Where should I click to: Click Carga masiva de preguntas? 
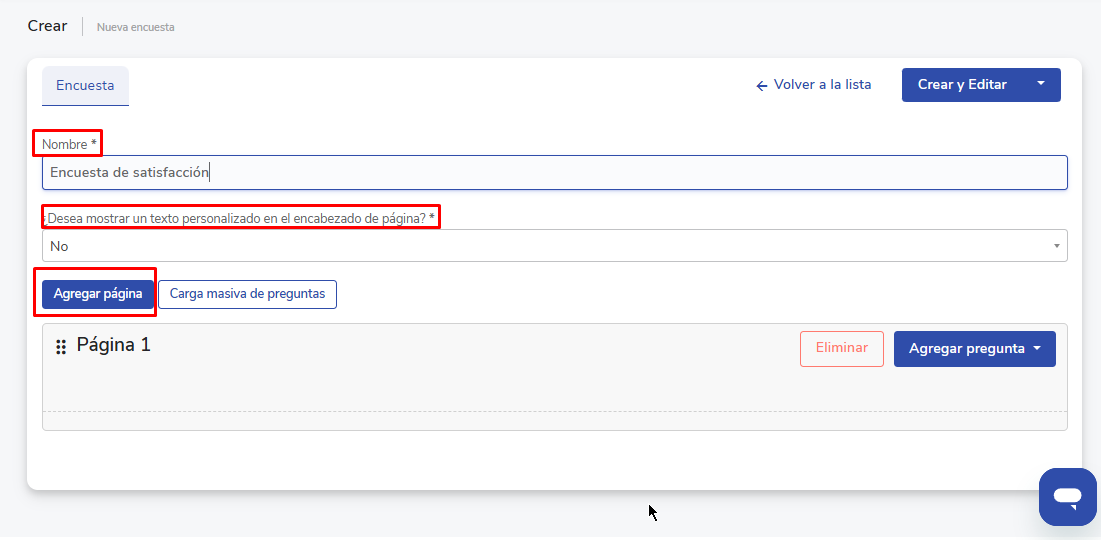(247, 294)
